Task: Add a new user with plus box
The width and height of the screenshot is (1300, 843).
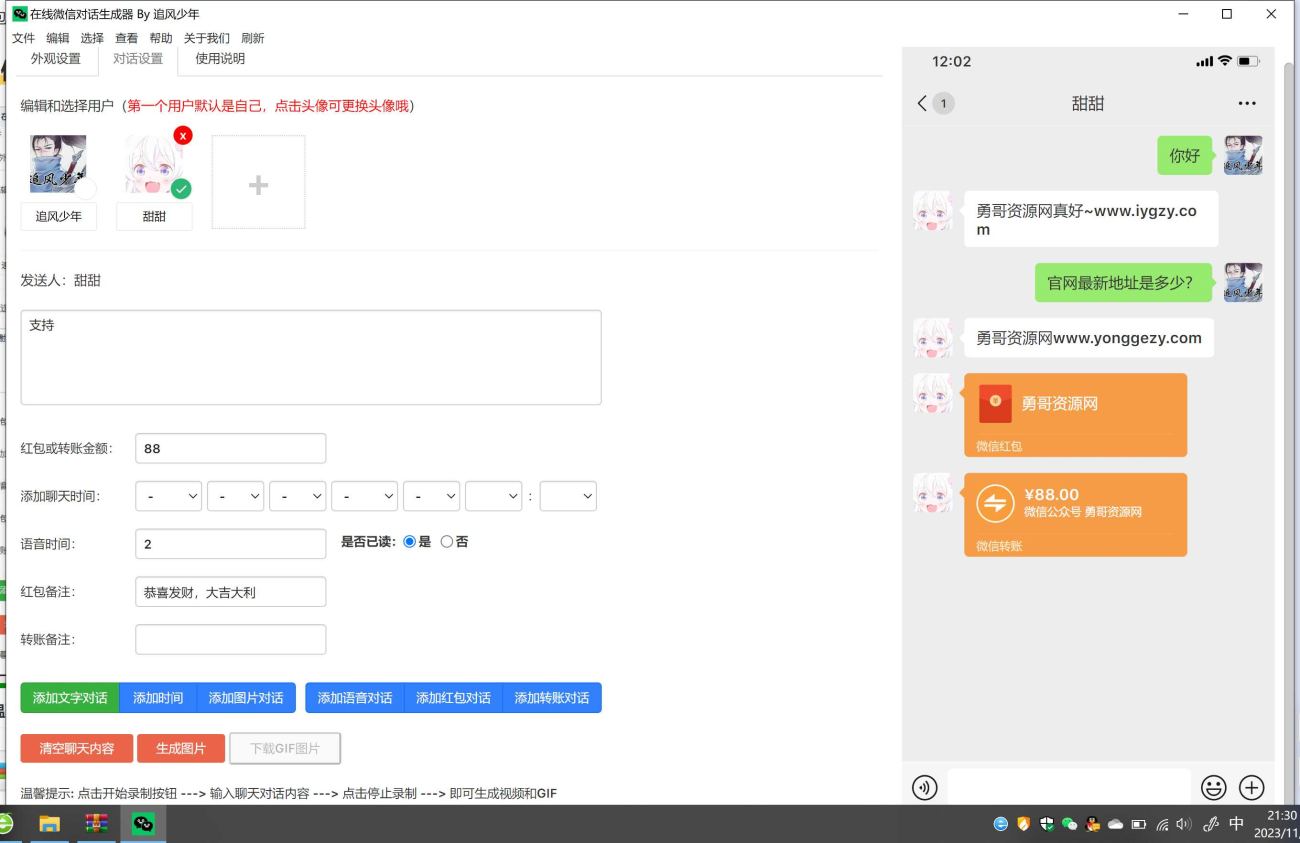Action: (258, 182)
